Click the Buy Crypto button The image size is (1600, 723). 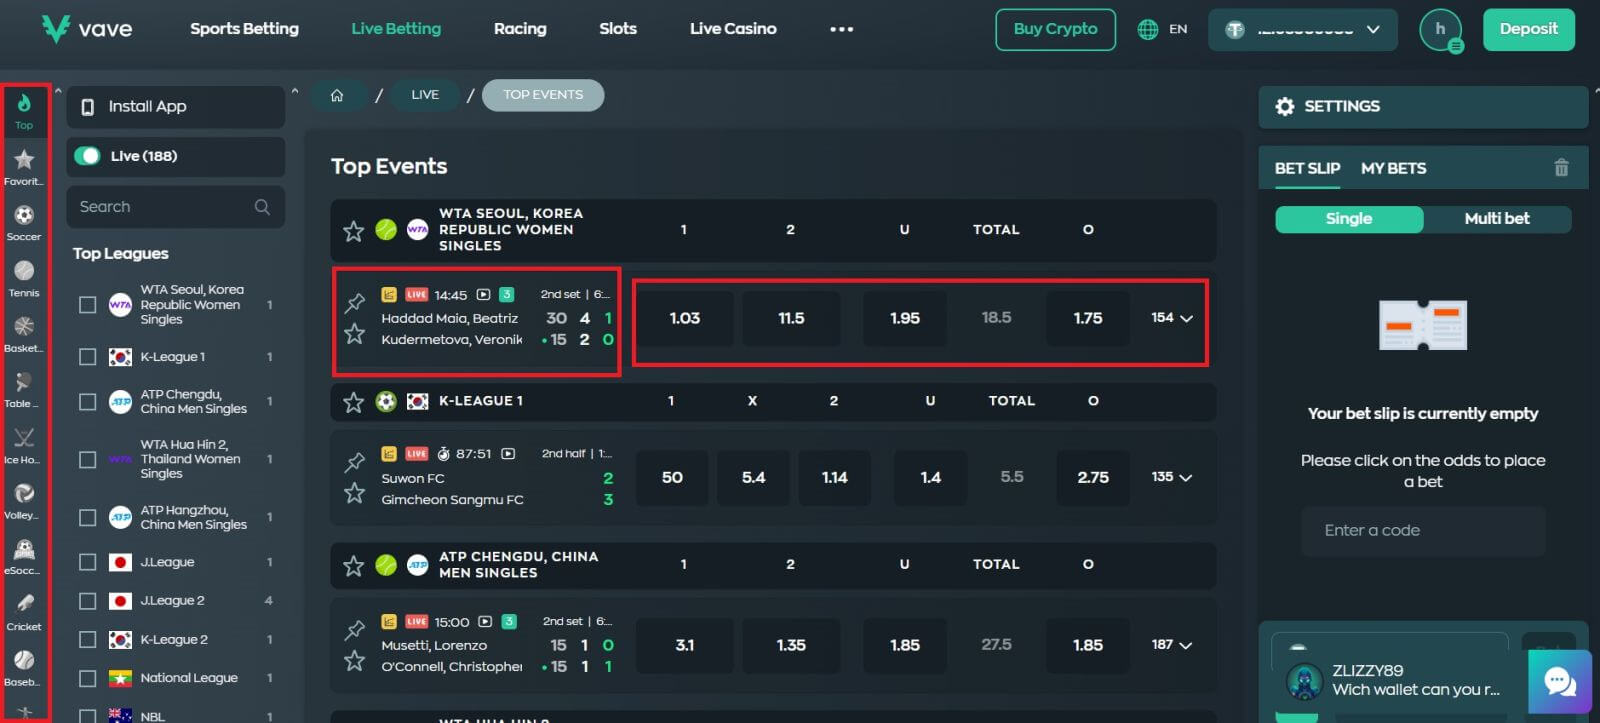pos(1055,29)
